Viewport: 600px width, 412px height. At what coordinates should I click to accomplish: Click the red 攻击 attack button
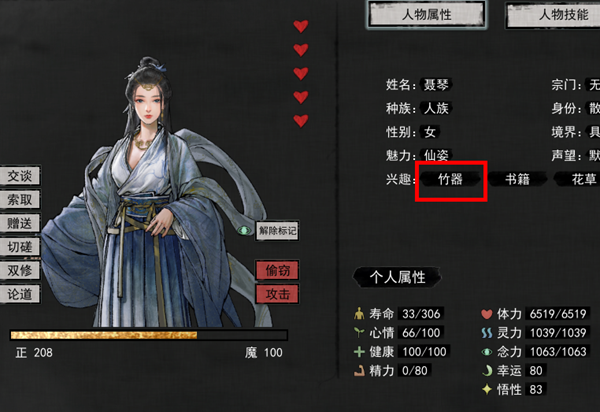[x=277, y=294]
